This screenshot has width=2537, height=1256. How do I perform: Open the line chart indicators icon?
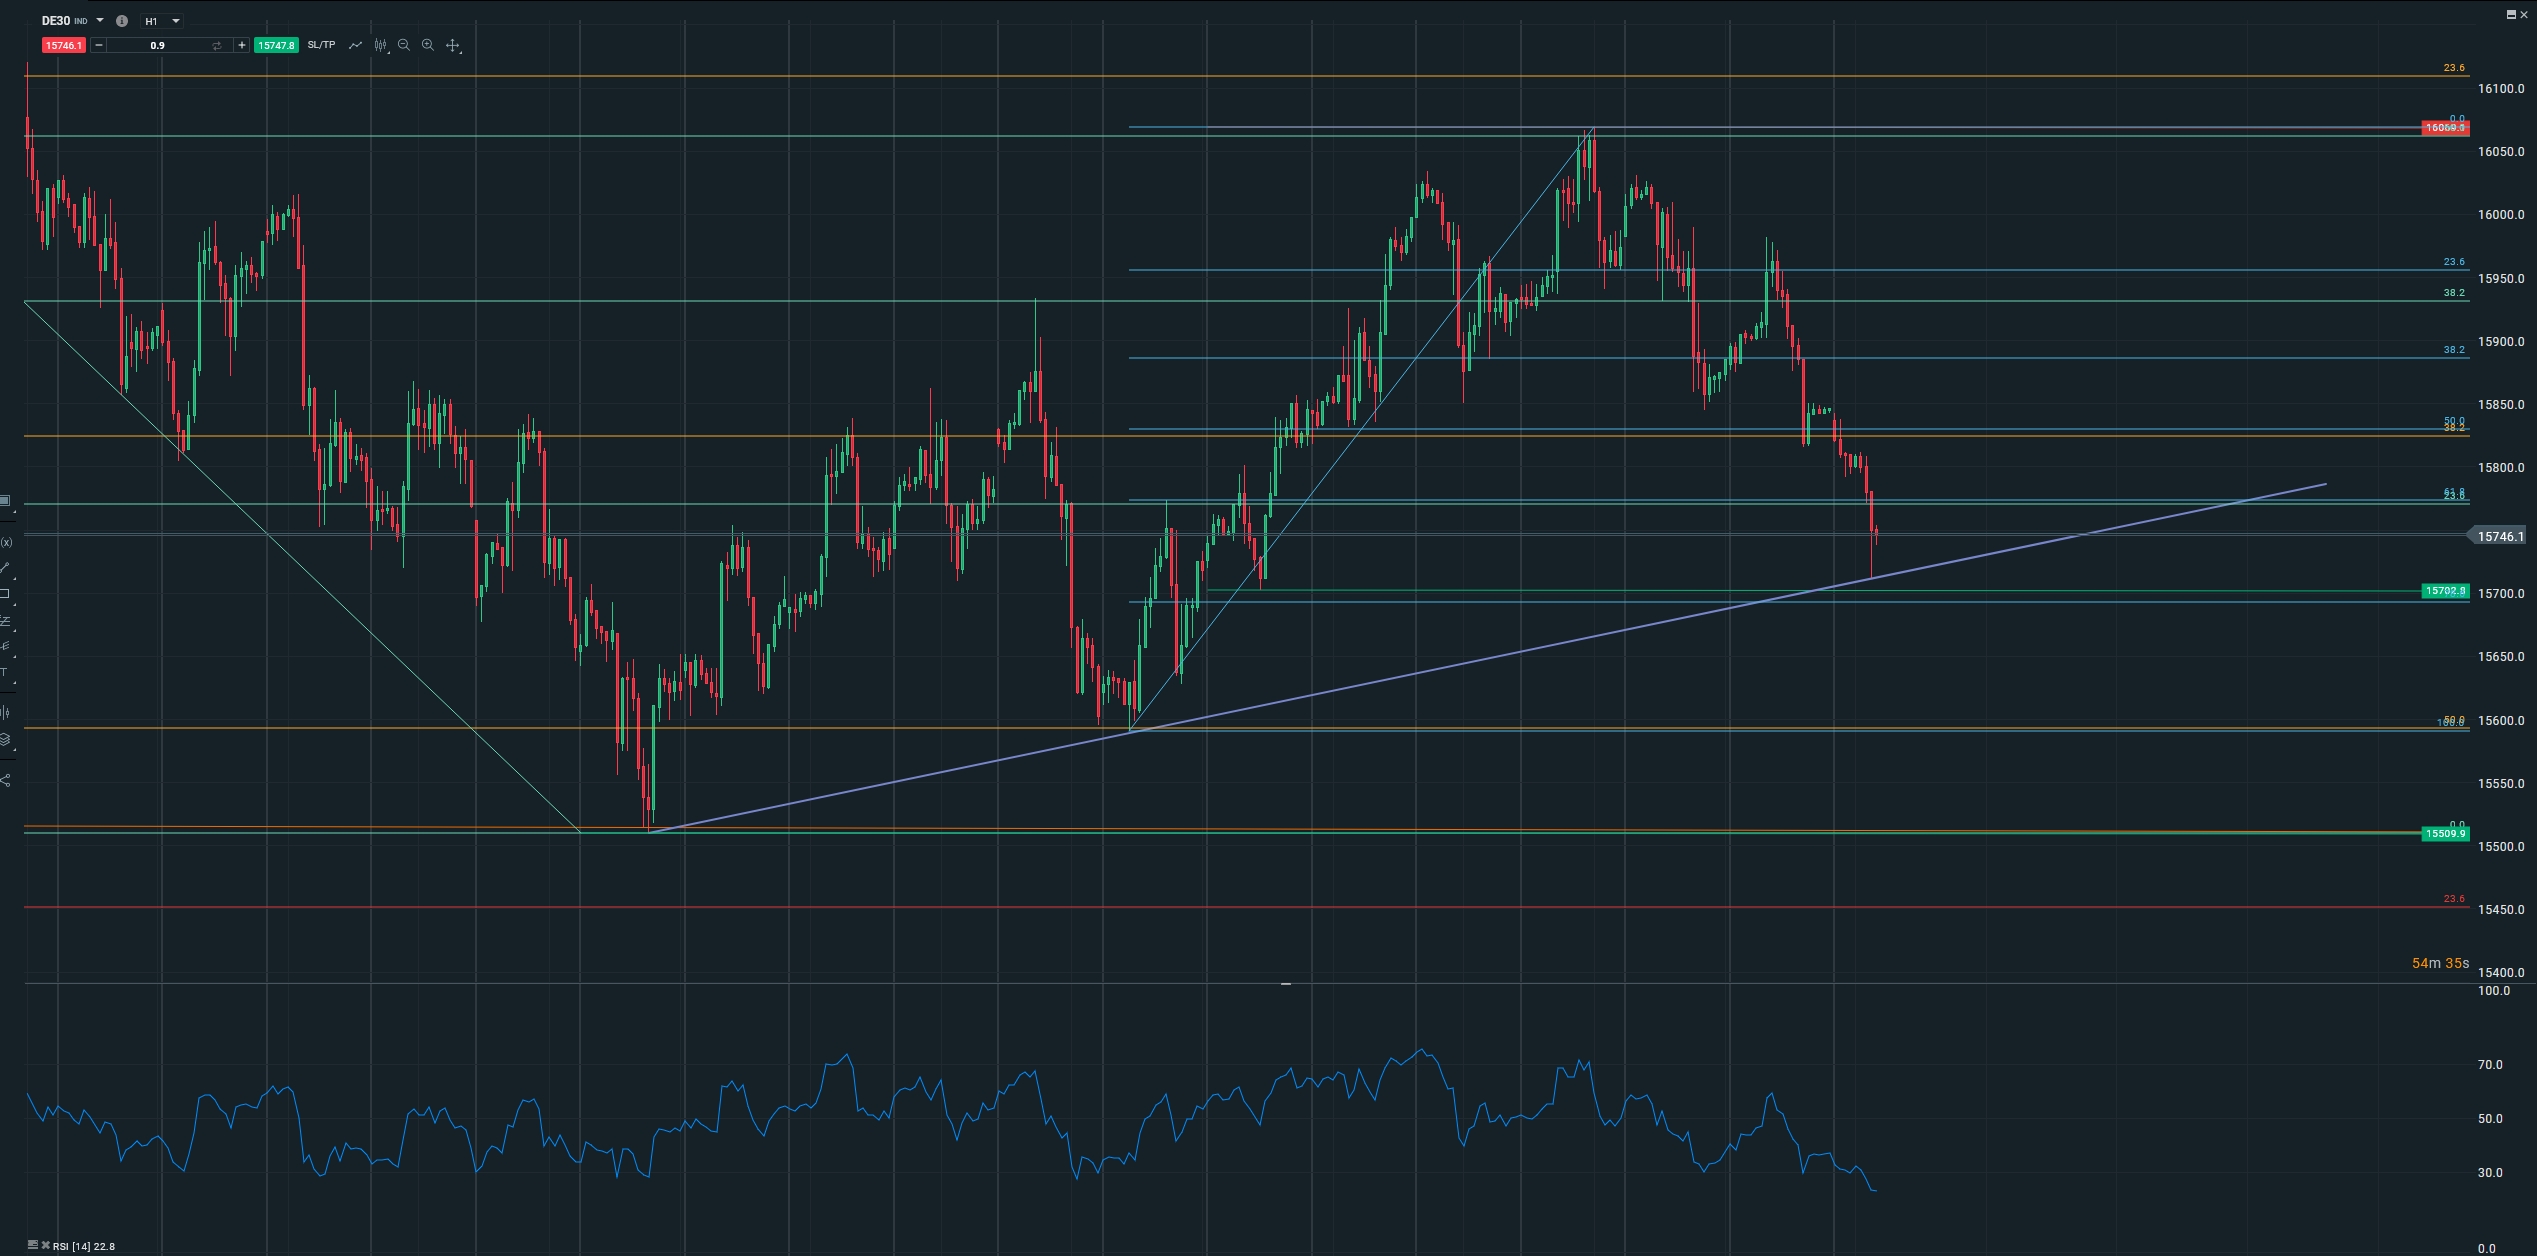click(x=355, y=45)
